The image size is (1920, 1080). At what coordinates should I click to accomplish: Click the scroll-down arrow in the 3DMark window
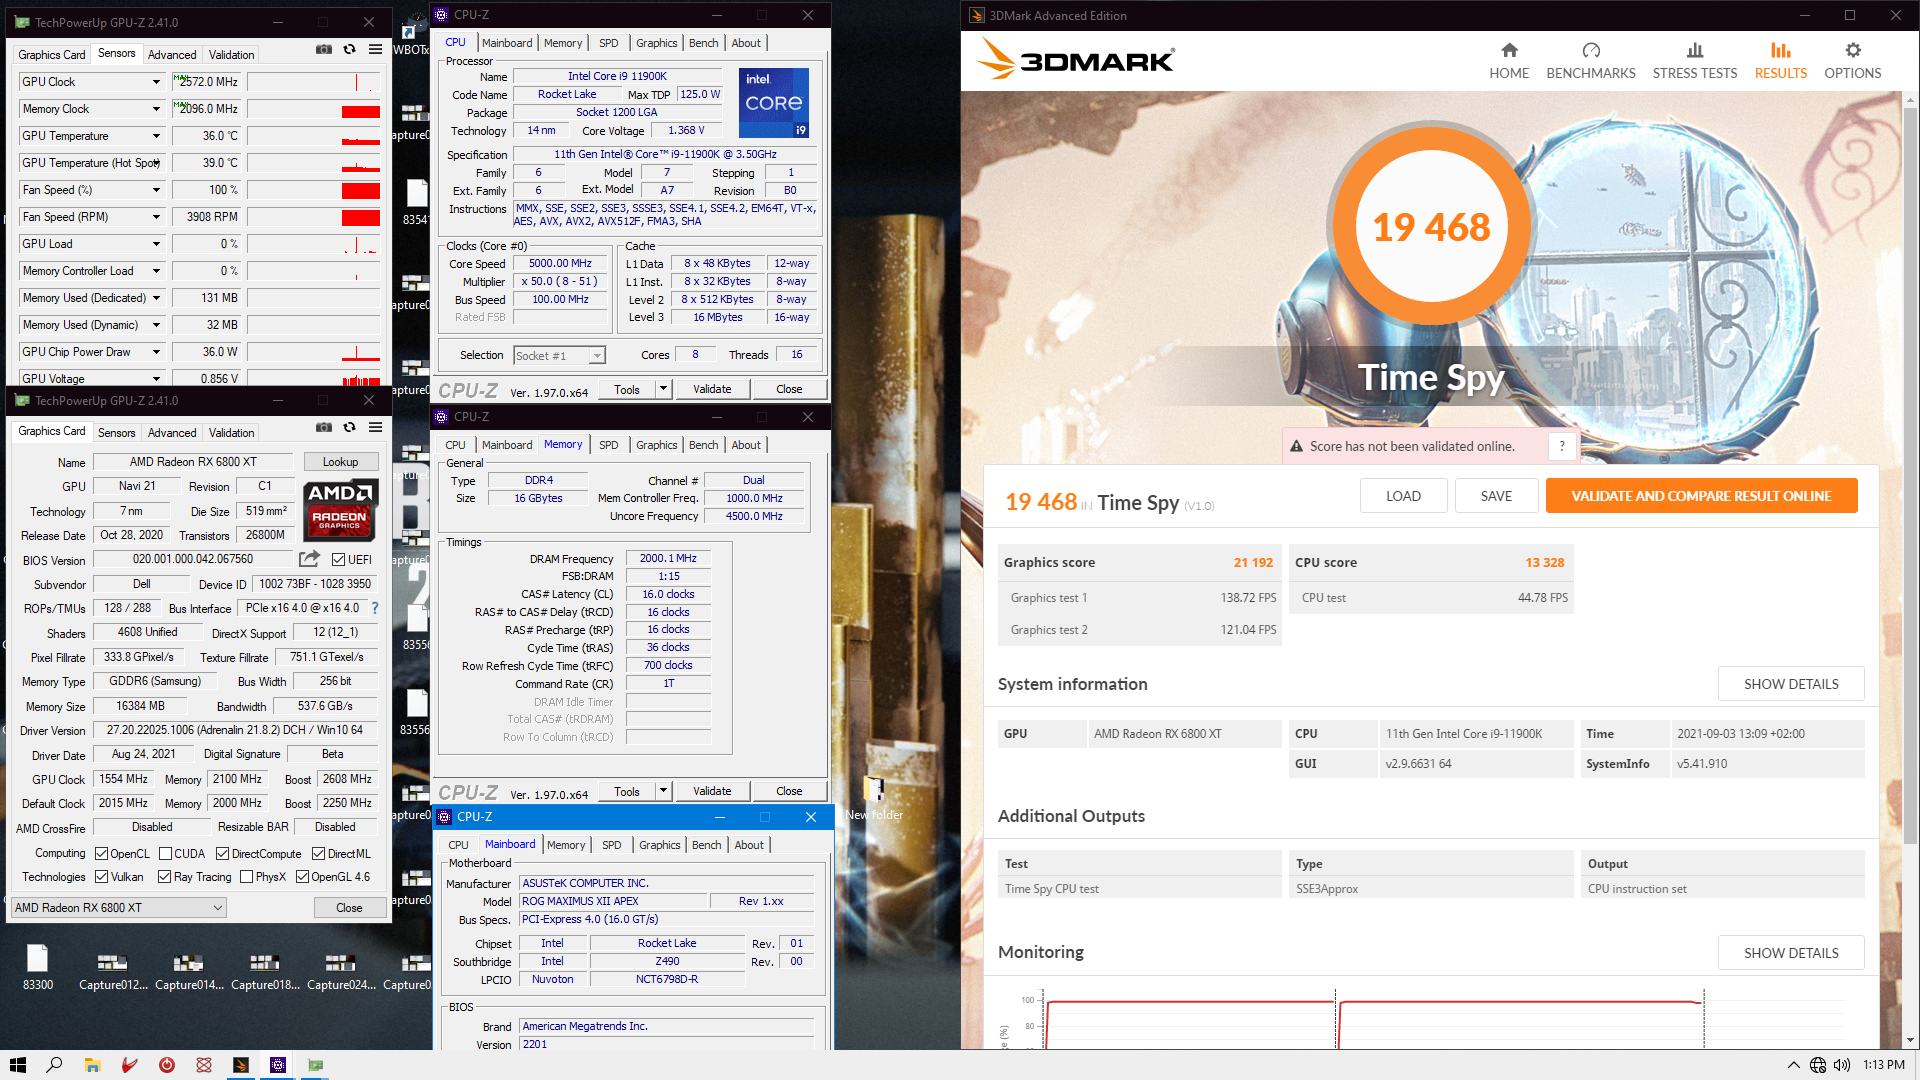pyautogui.click(x=1910, y=1040)
